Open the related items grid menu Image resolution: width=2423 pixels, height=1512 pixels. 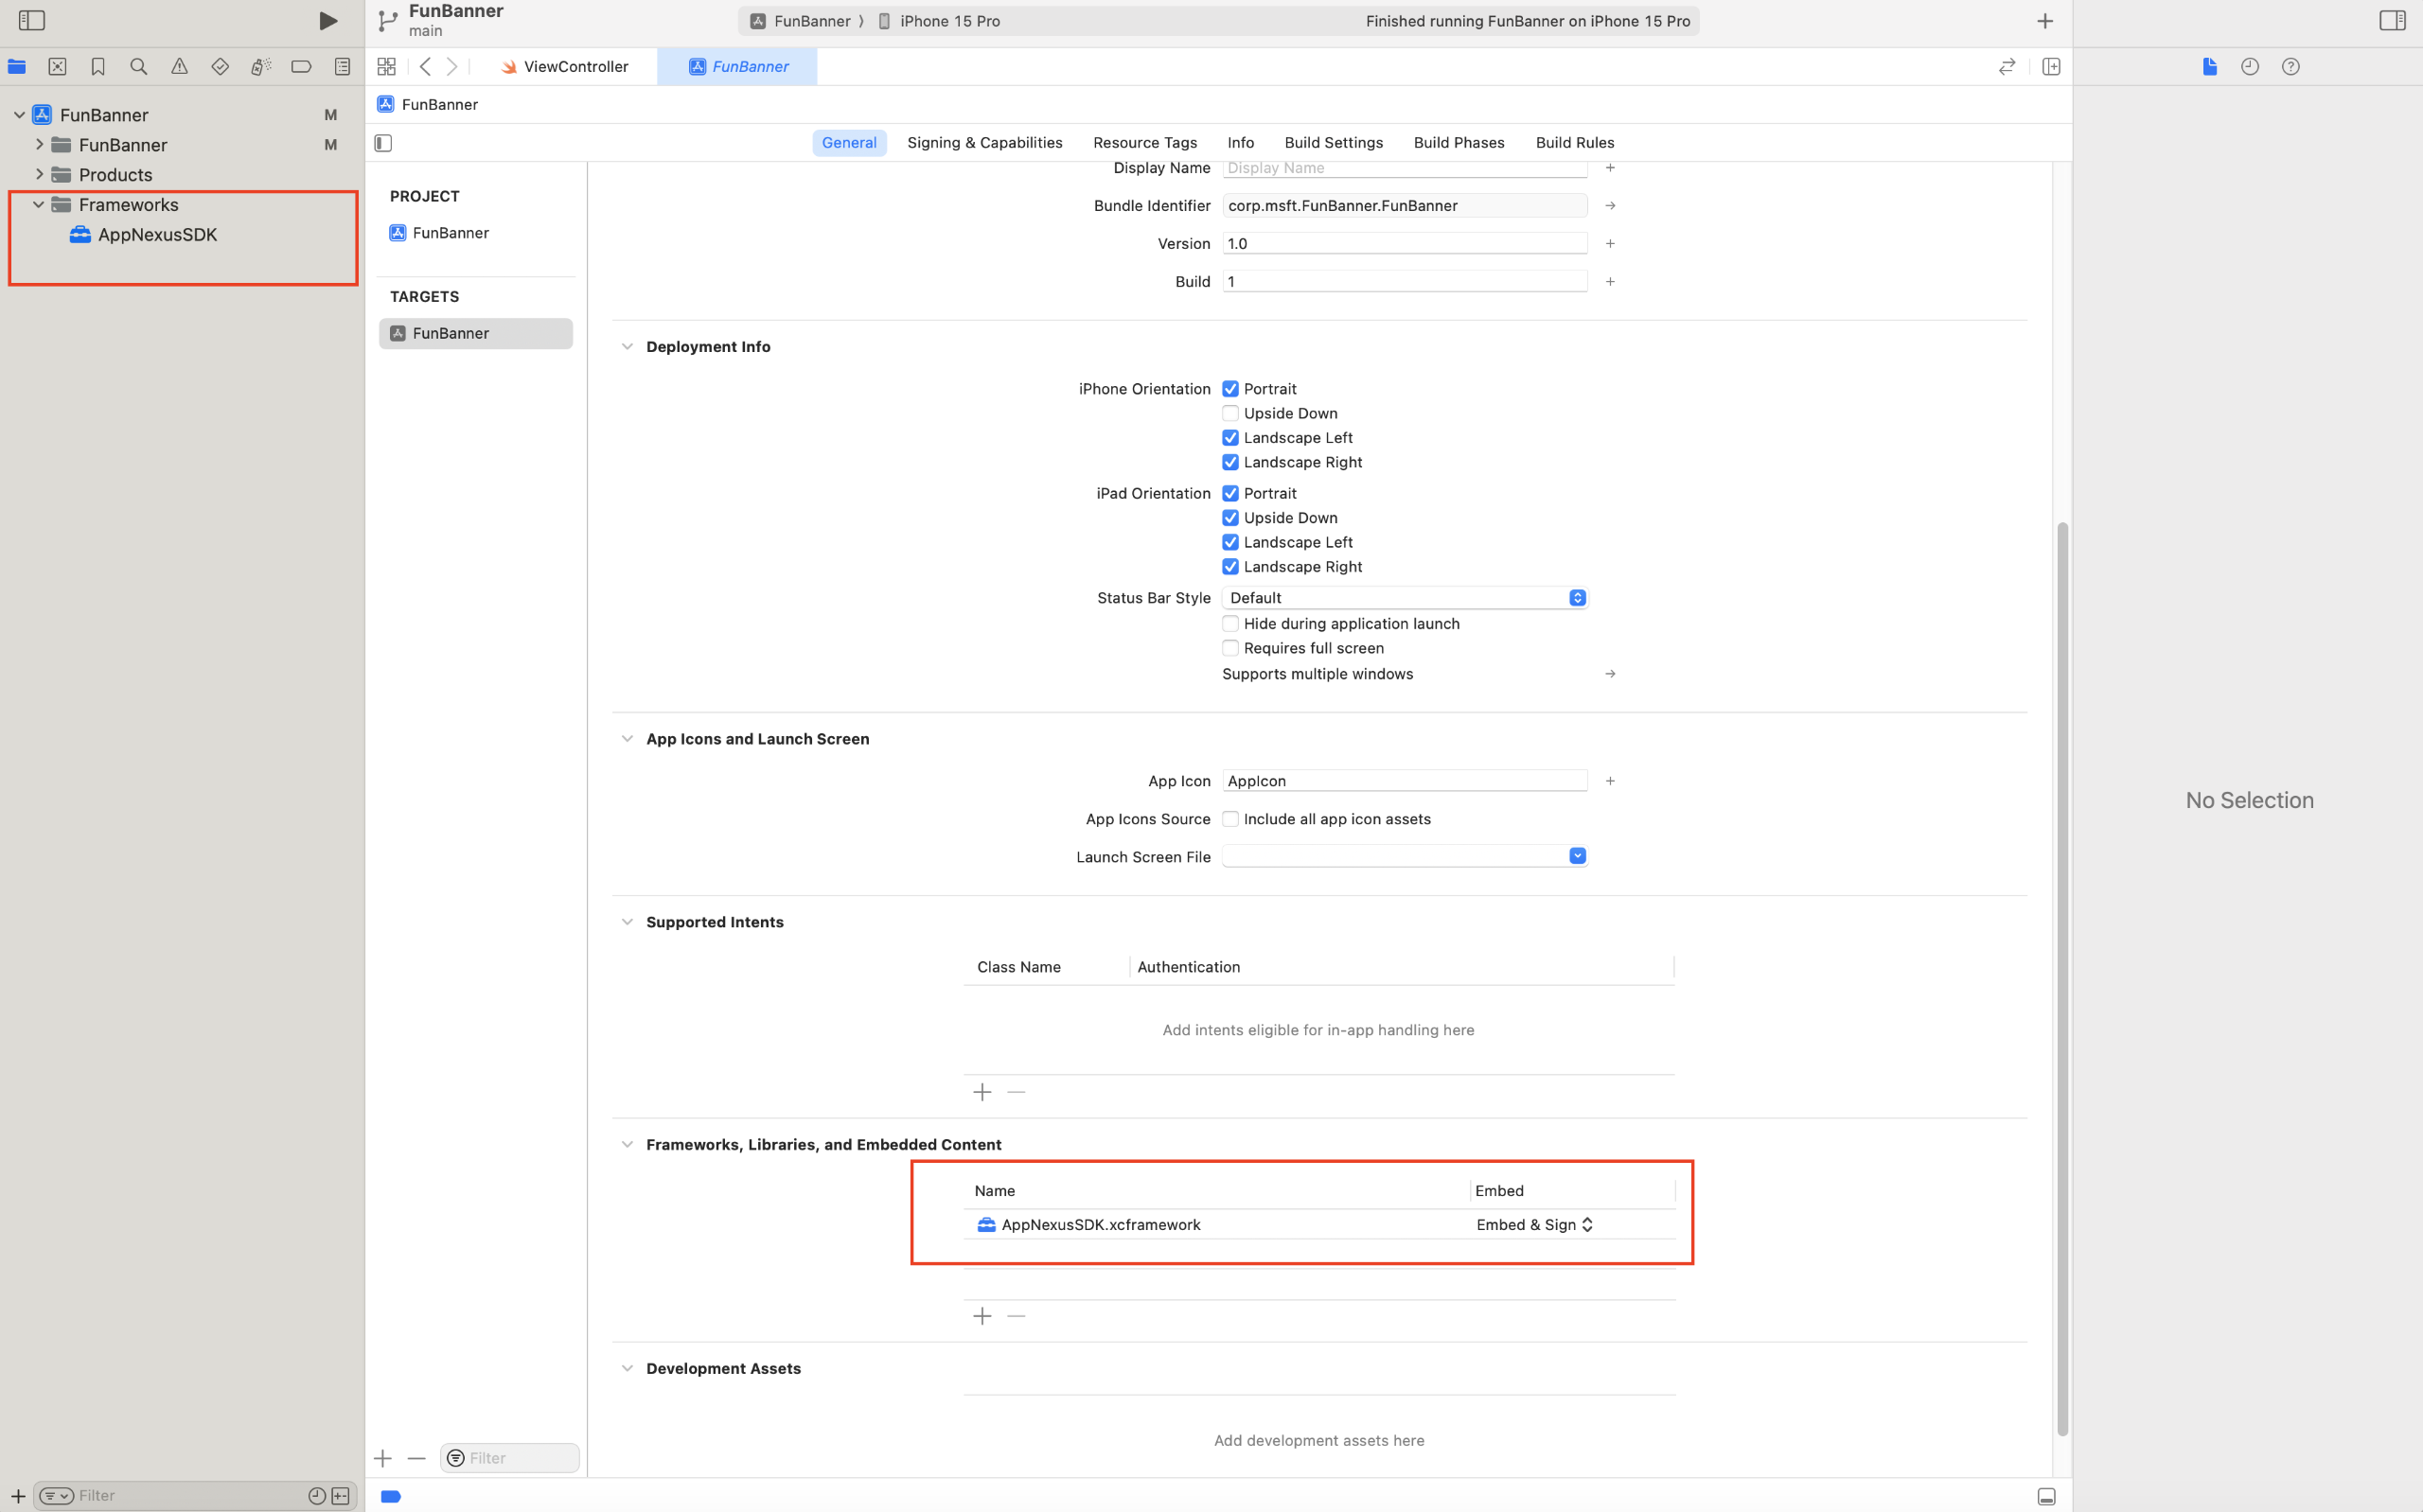click(386, 66)
